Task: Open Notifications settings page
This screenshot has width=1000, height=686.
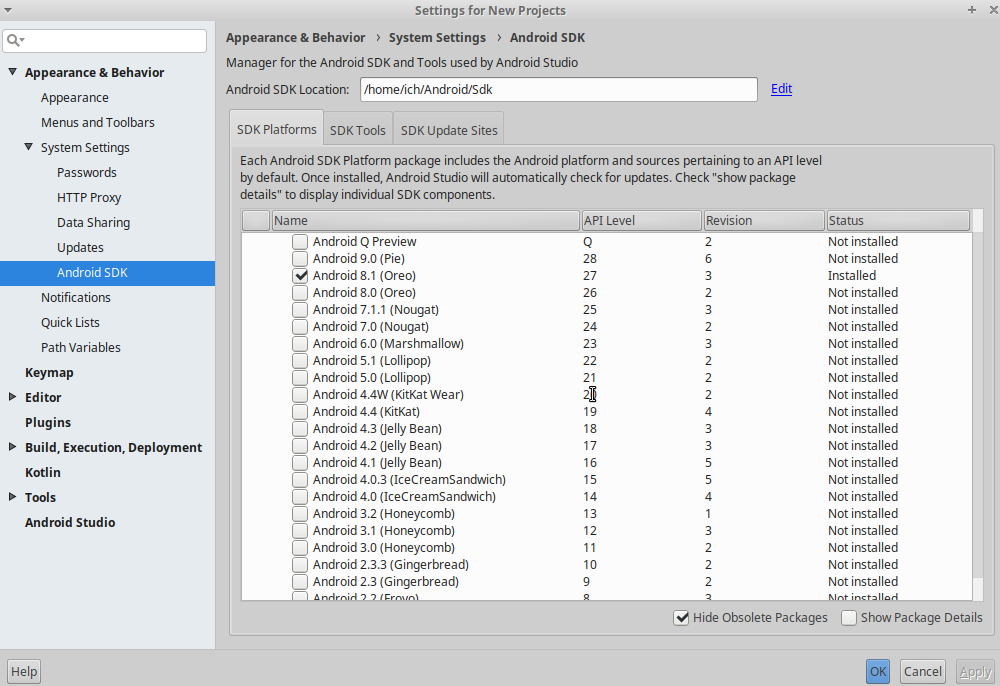Action: point(75,297)
